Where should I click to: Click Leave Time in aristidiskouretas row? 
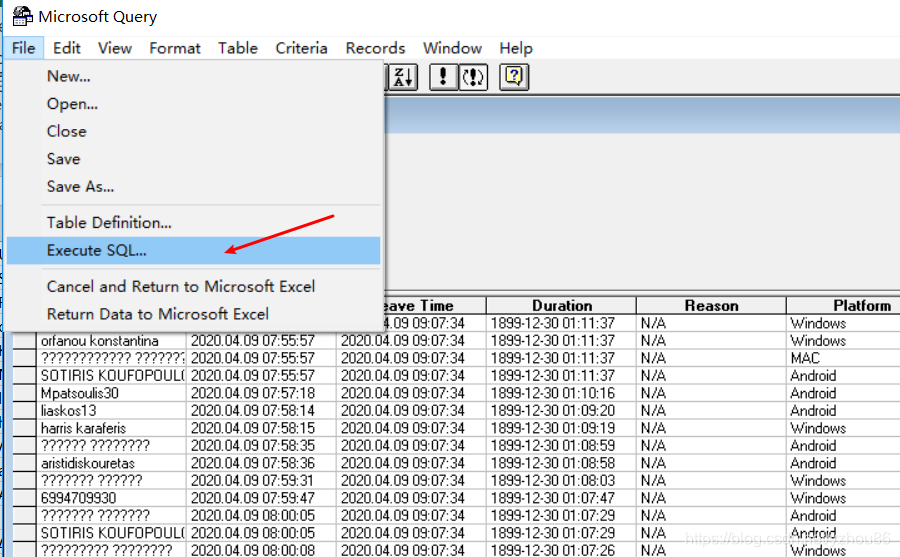point(411,463)
